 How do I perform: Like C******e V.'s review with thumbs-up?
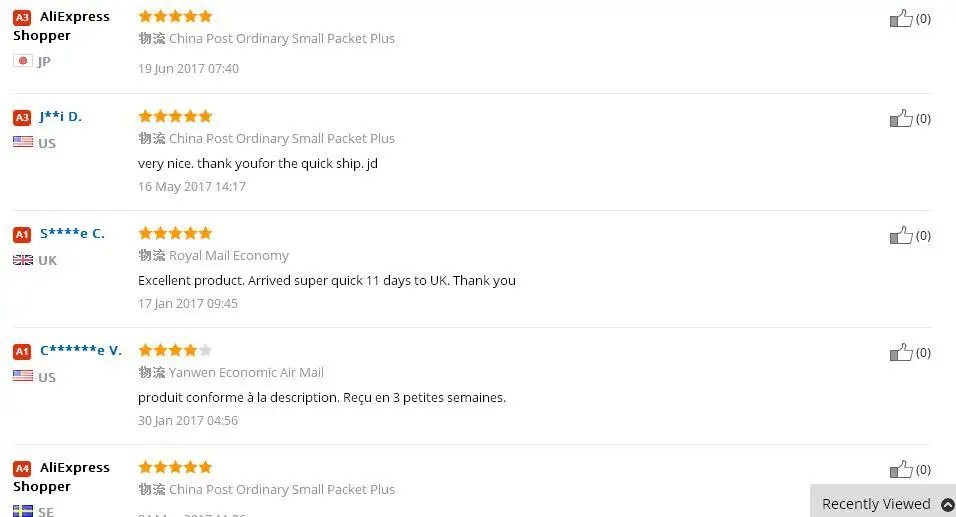pos(901,352)
